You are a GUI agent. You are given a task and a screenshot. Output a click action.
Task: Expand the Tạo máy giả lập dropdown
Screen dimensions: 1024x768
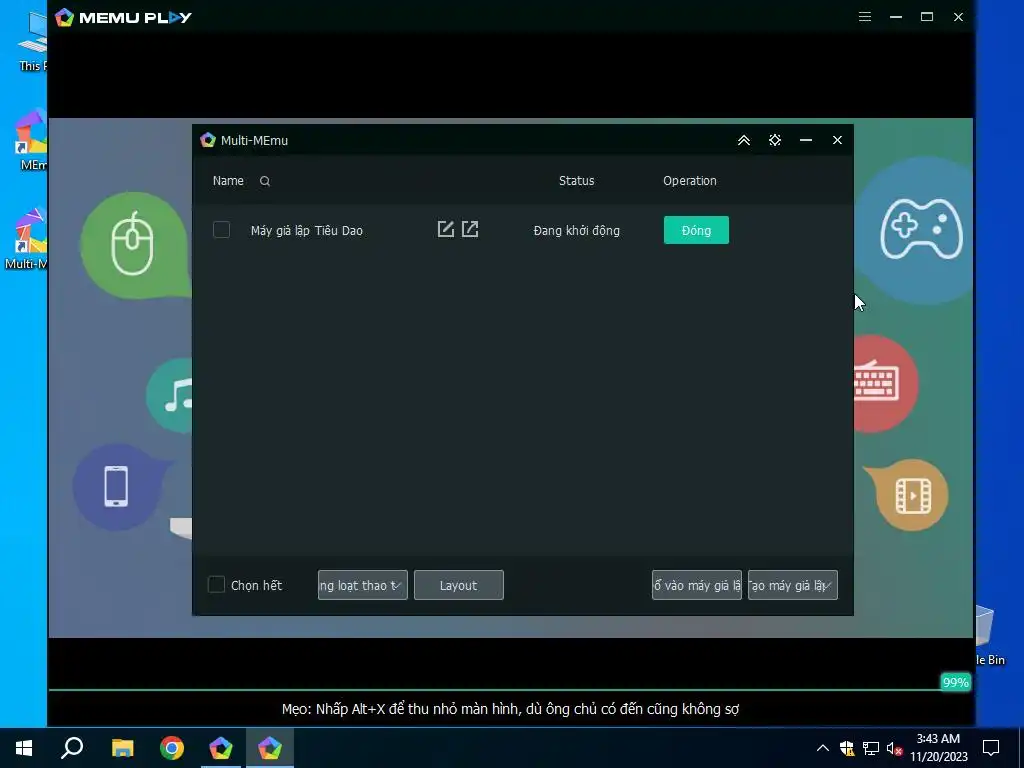point(792,585)
